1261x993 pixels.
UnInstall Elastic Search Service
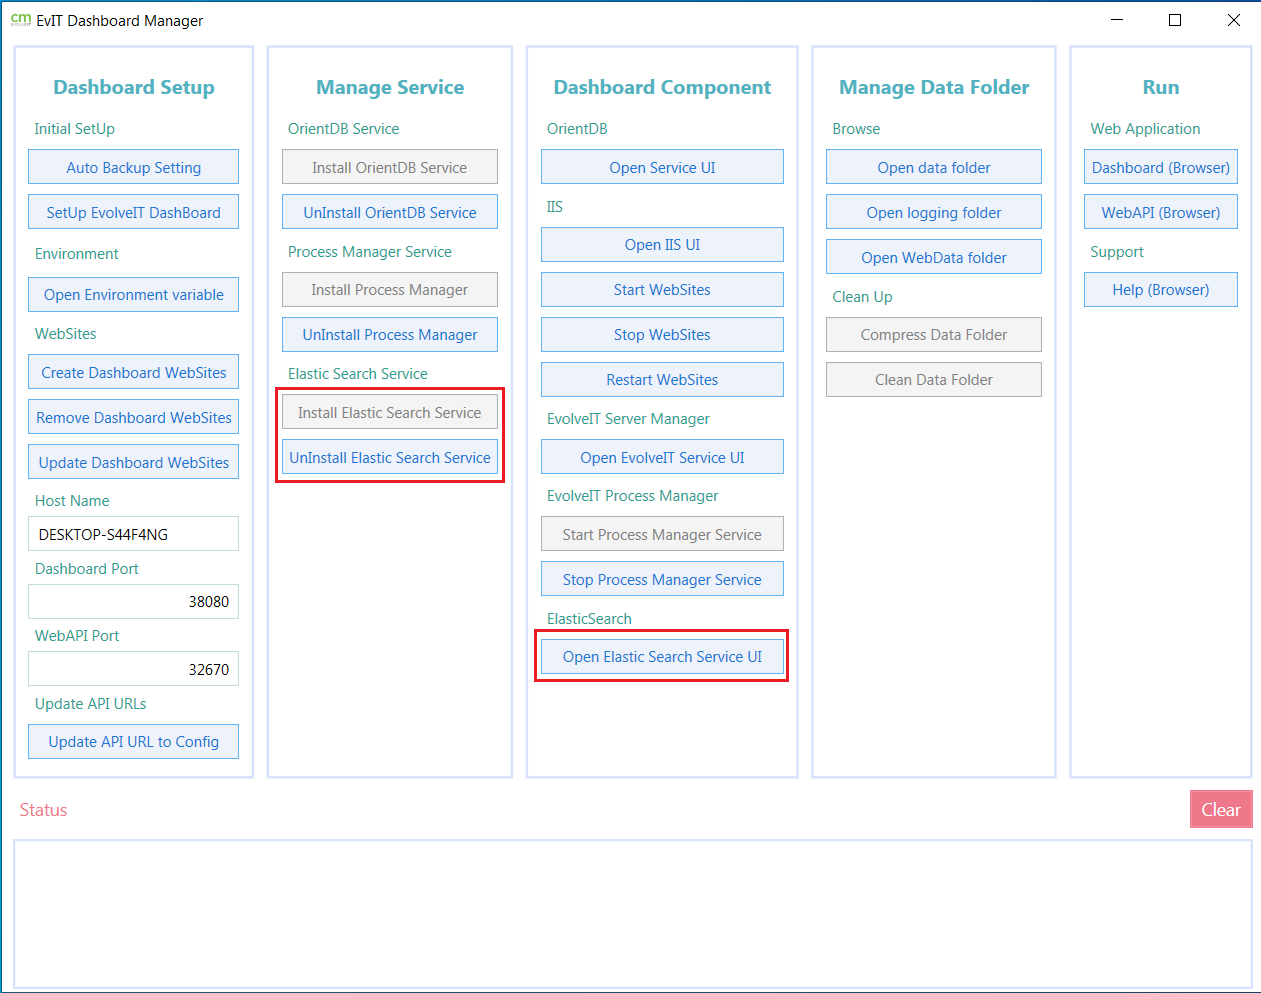(389, 457)
